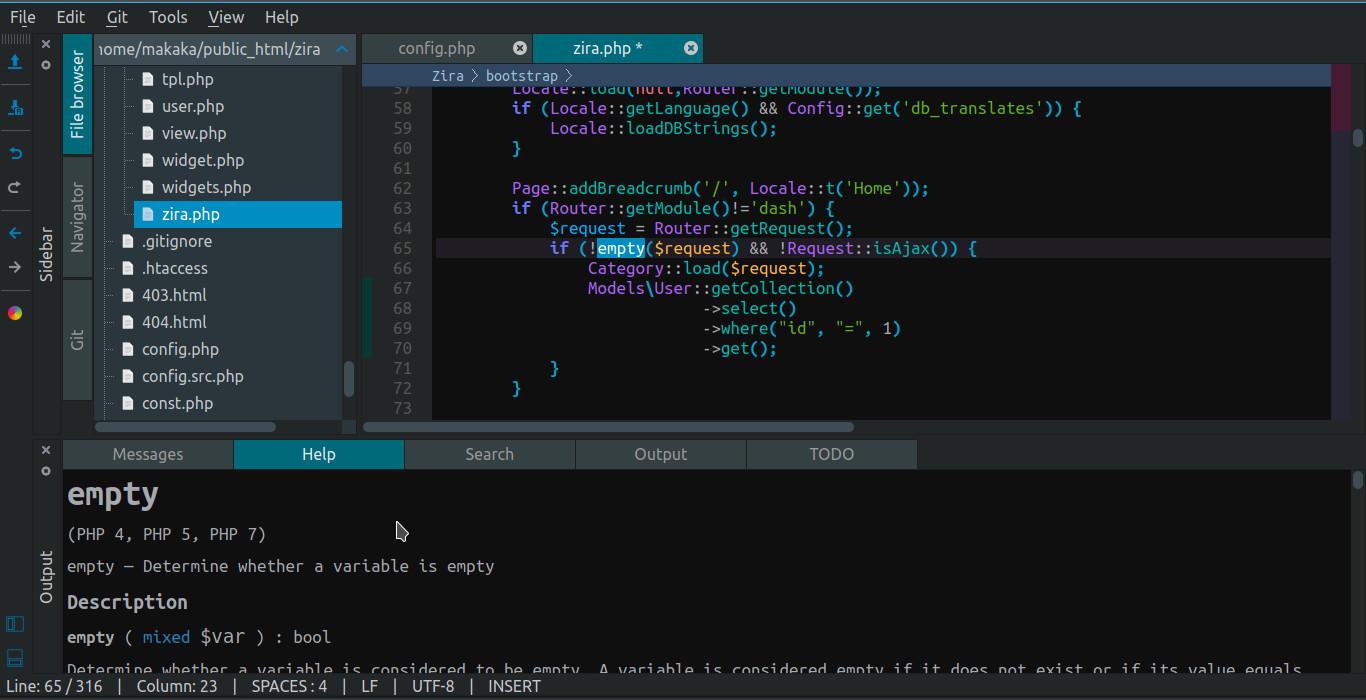Open the color picker wheel icon
The height and width of the screenshot is (700, 1366).
pos(15,313)
